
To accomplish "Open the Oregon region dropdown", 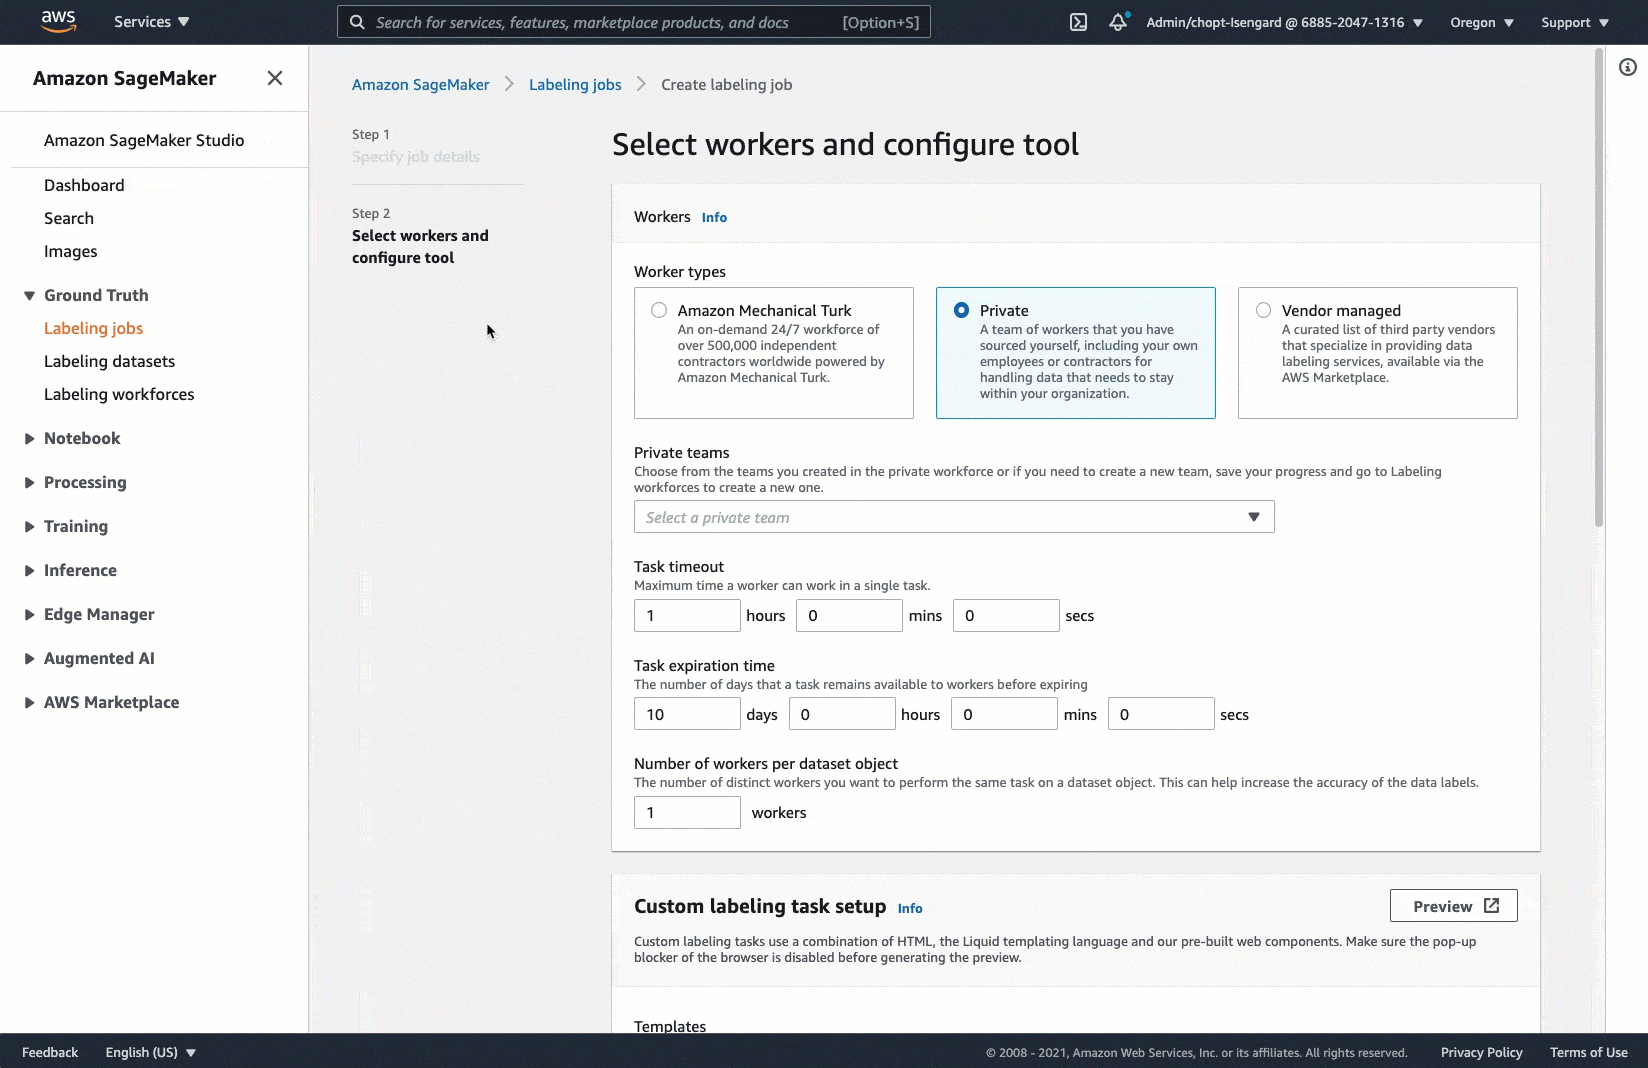I will 1481,22.
